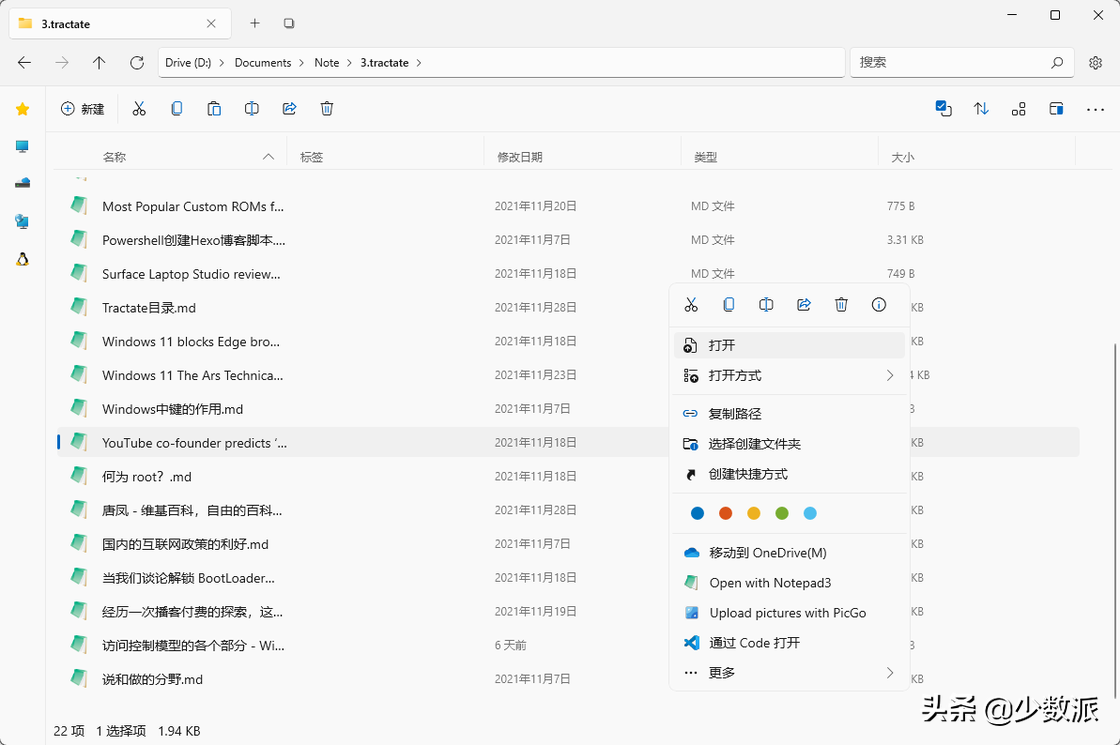Copy the selected file from the toolbar
Screen dimensions: 1120x745
[x=176, y=108]
